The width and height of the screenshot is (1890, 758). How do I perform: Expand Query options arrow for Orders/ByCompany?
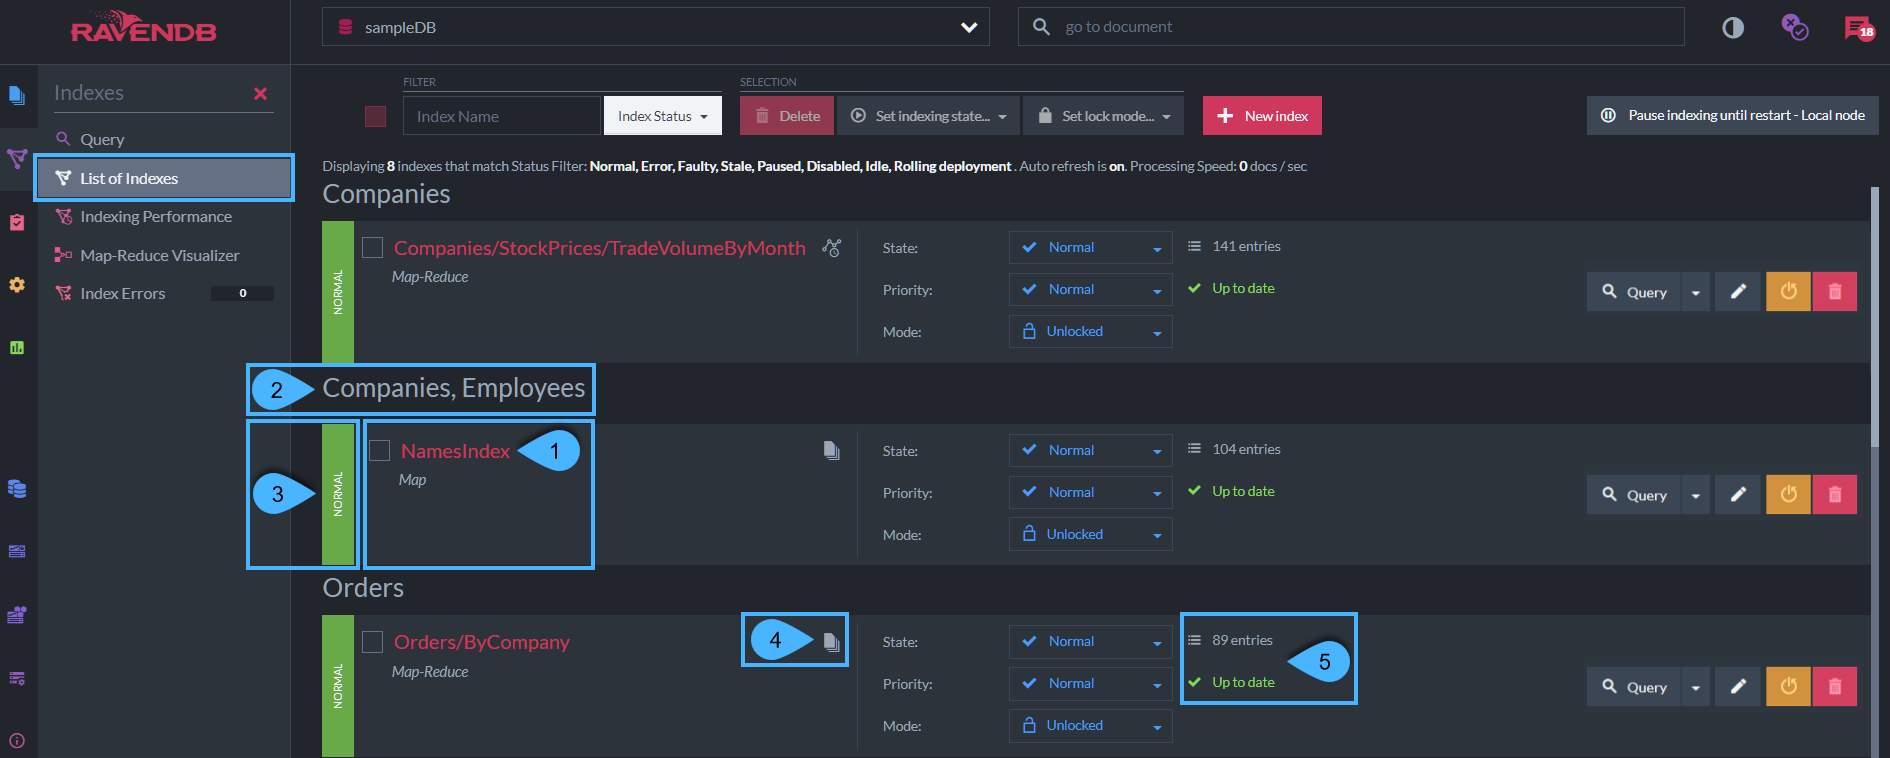pyautogui.click(x=1696, y=687)
